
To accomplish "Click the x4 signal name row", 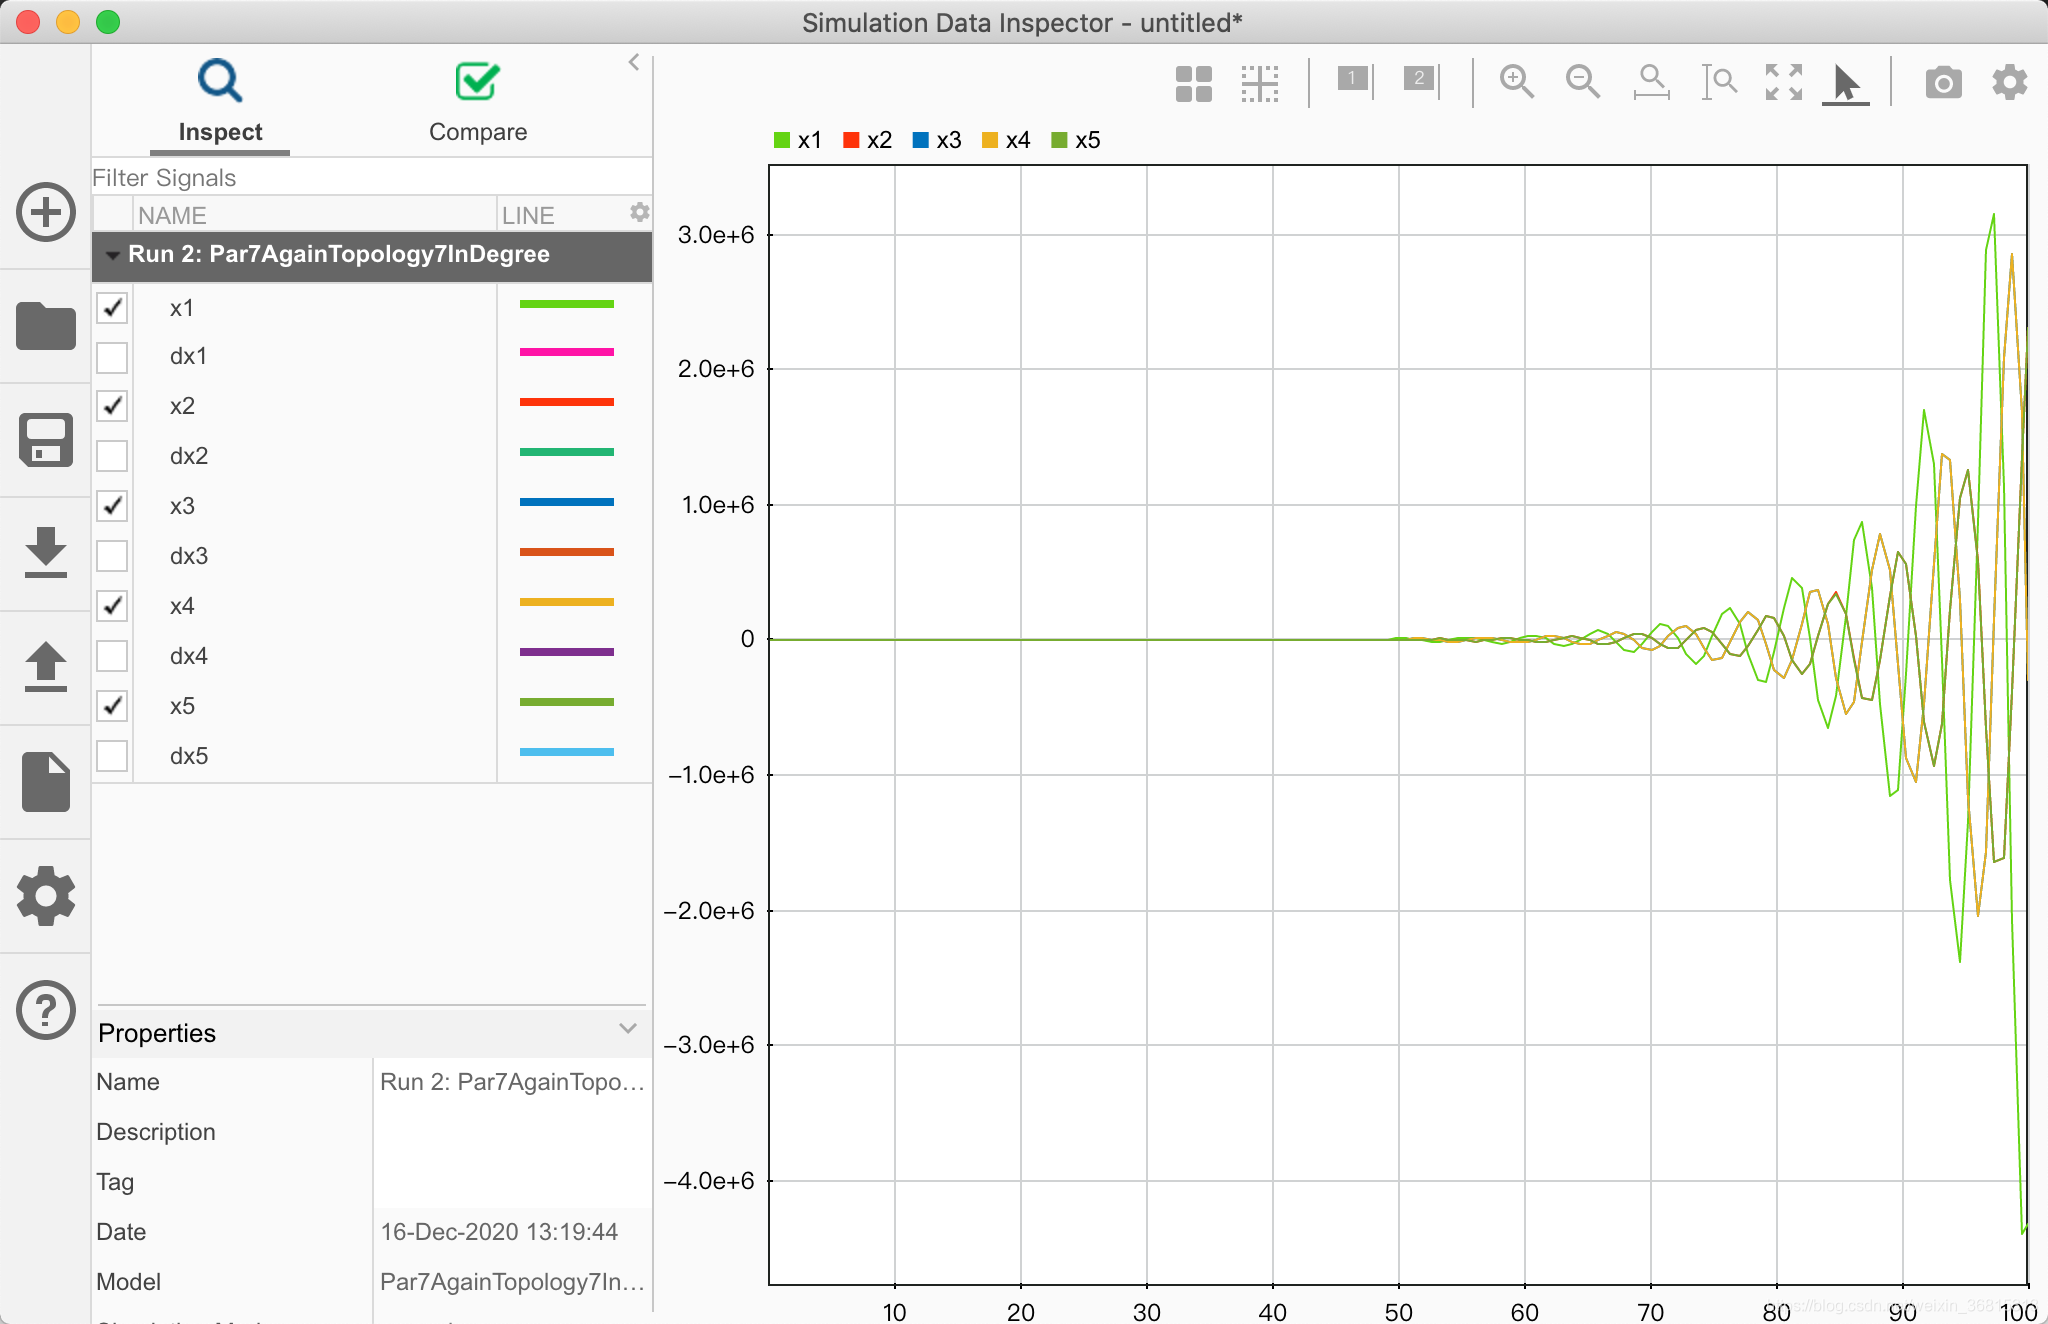I will [x=182, y=606].
